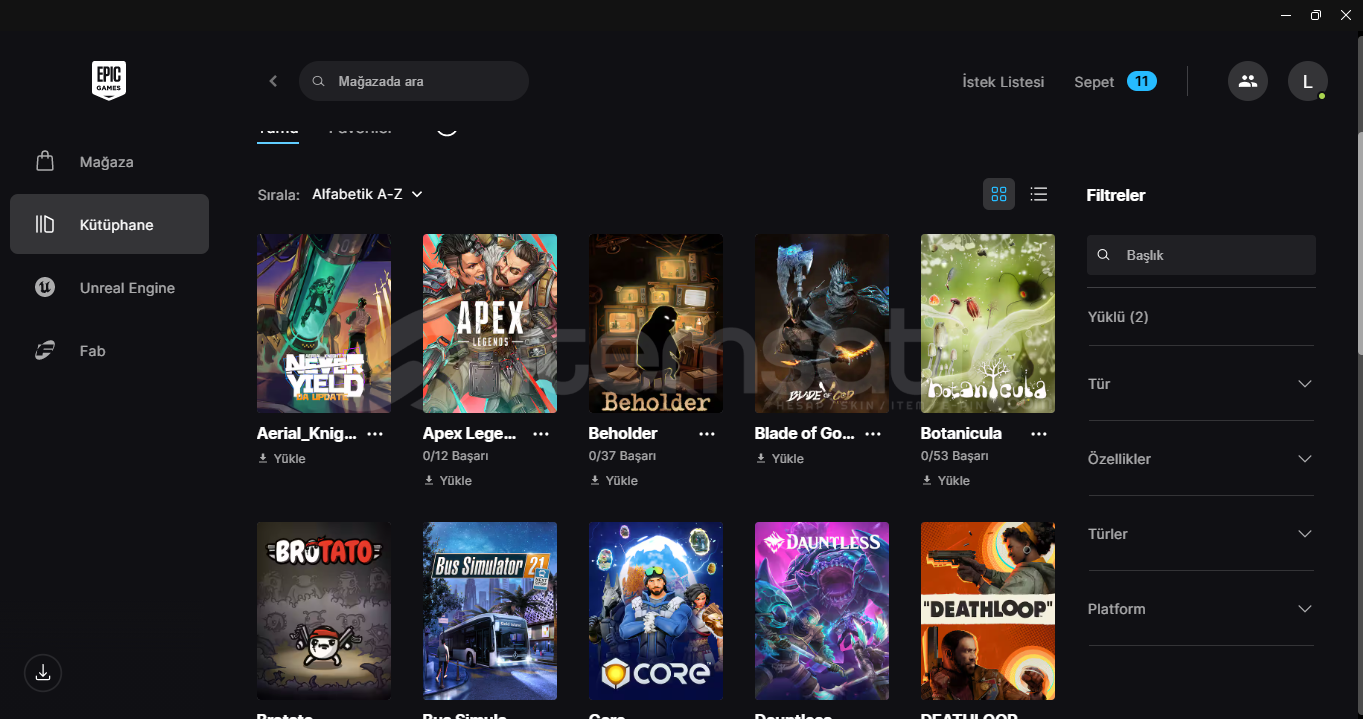Open Apex Legends cover
The image size is (1363, 719).
coord(490,323)
